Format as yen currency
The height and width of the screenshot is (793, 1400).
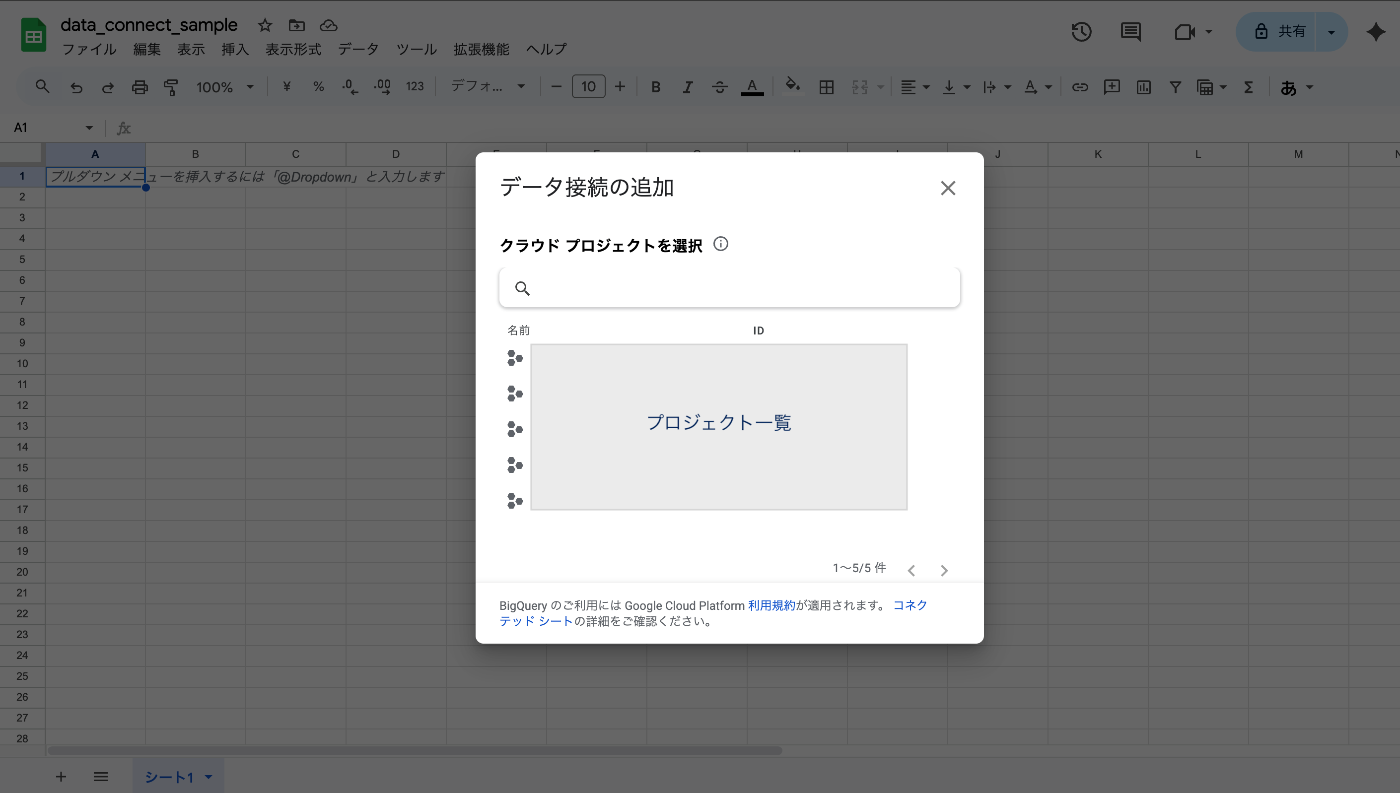[287, 87]
